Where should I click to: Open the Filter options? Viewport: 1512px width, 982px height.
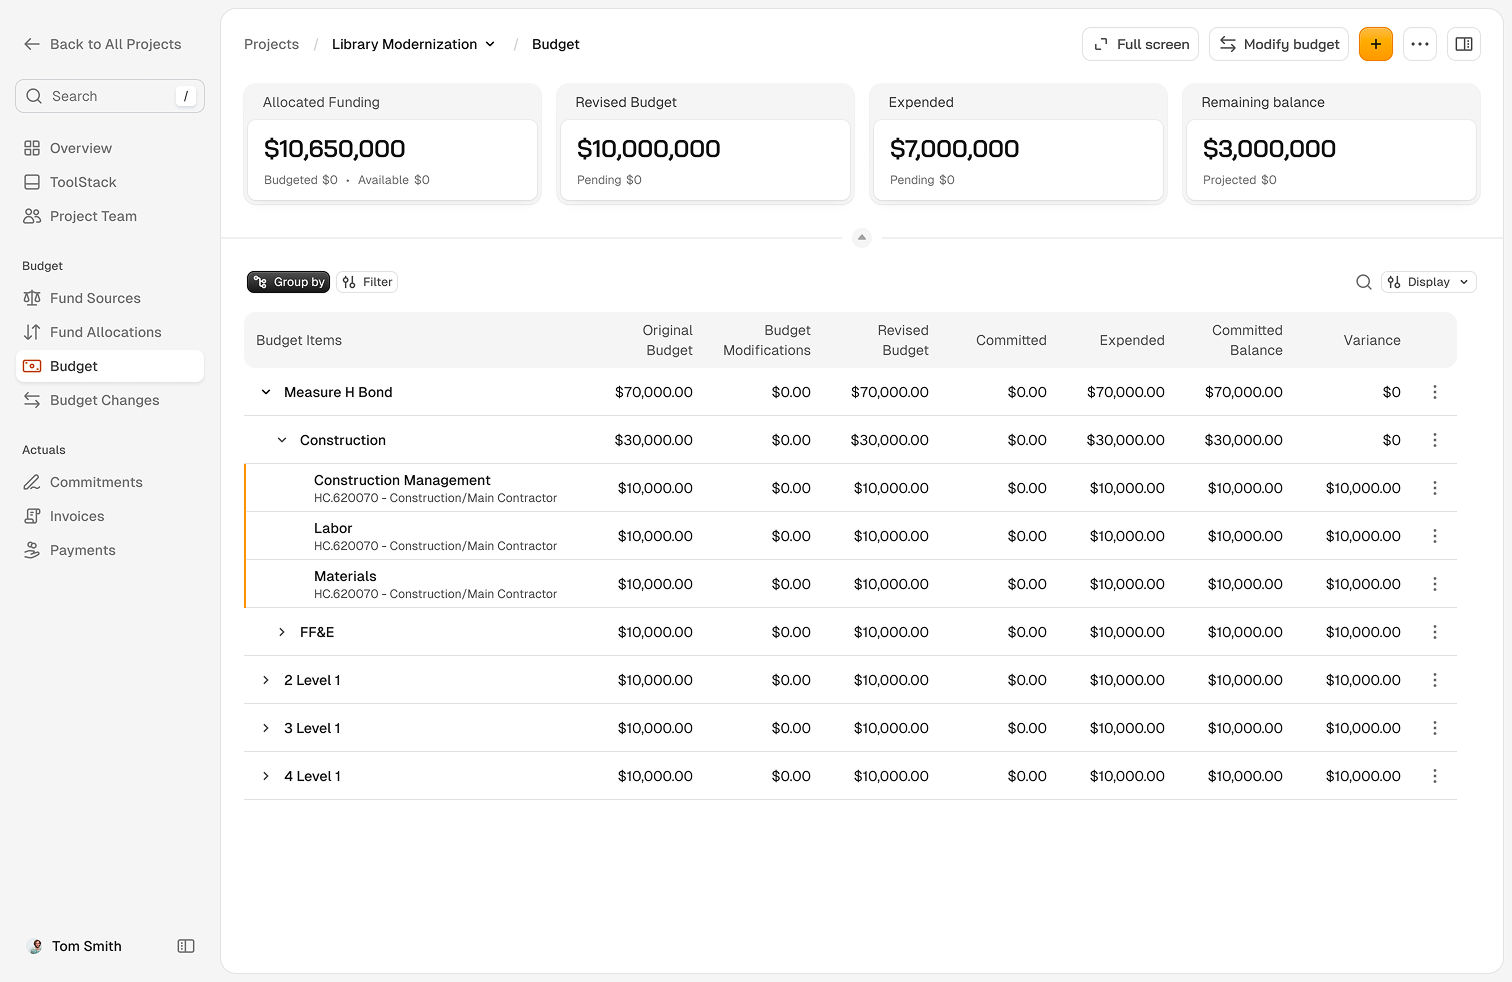point(366,282)
